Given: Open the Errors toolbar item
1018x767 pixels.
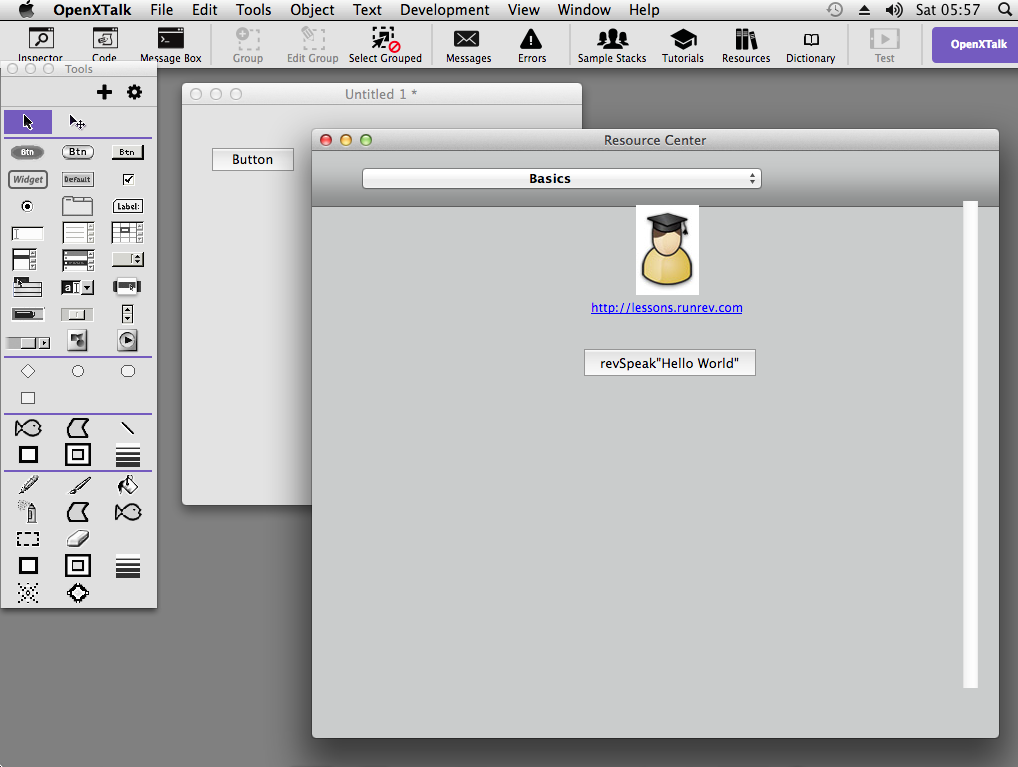Looking at the screenshot, I should click(532, 45).
